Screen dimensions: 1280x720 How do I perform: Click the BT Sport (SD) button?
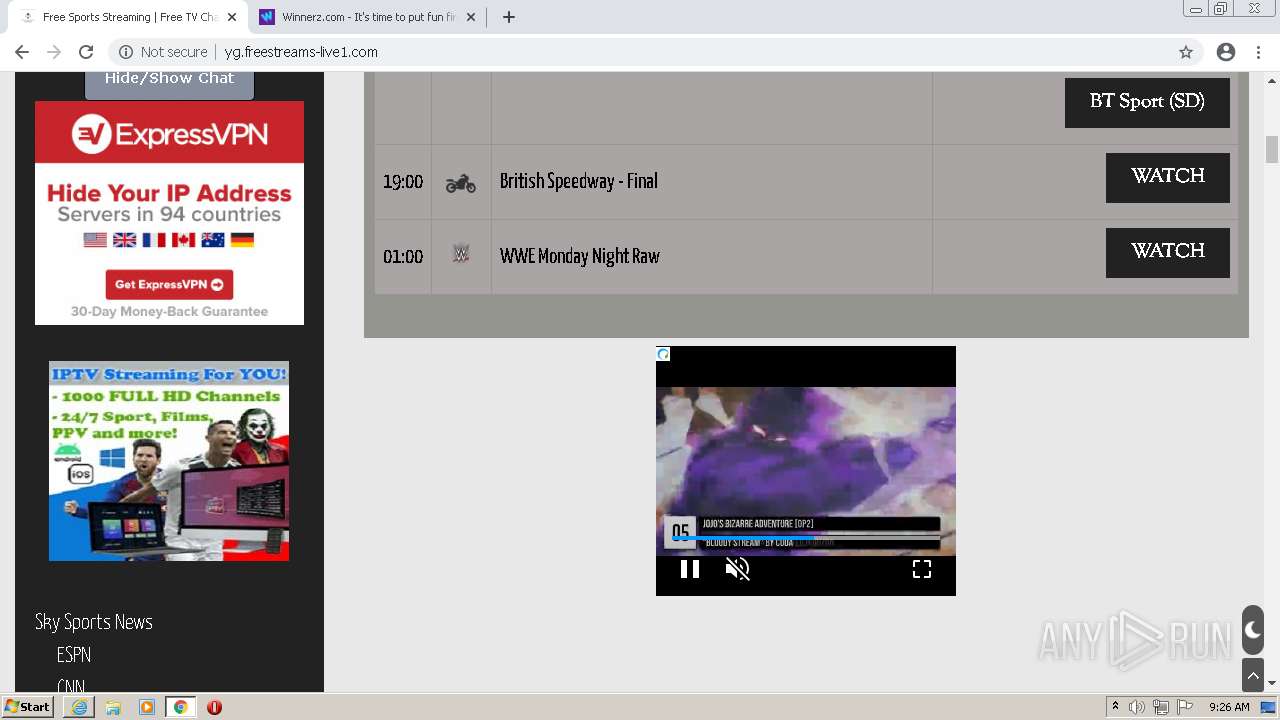[1147, 101]
